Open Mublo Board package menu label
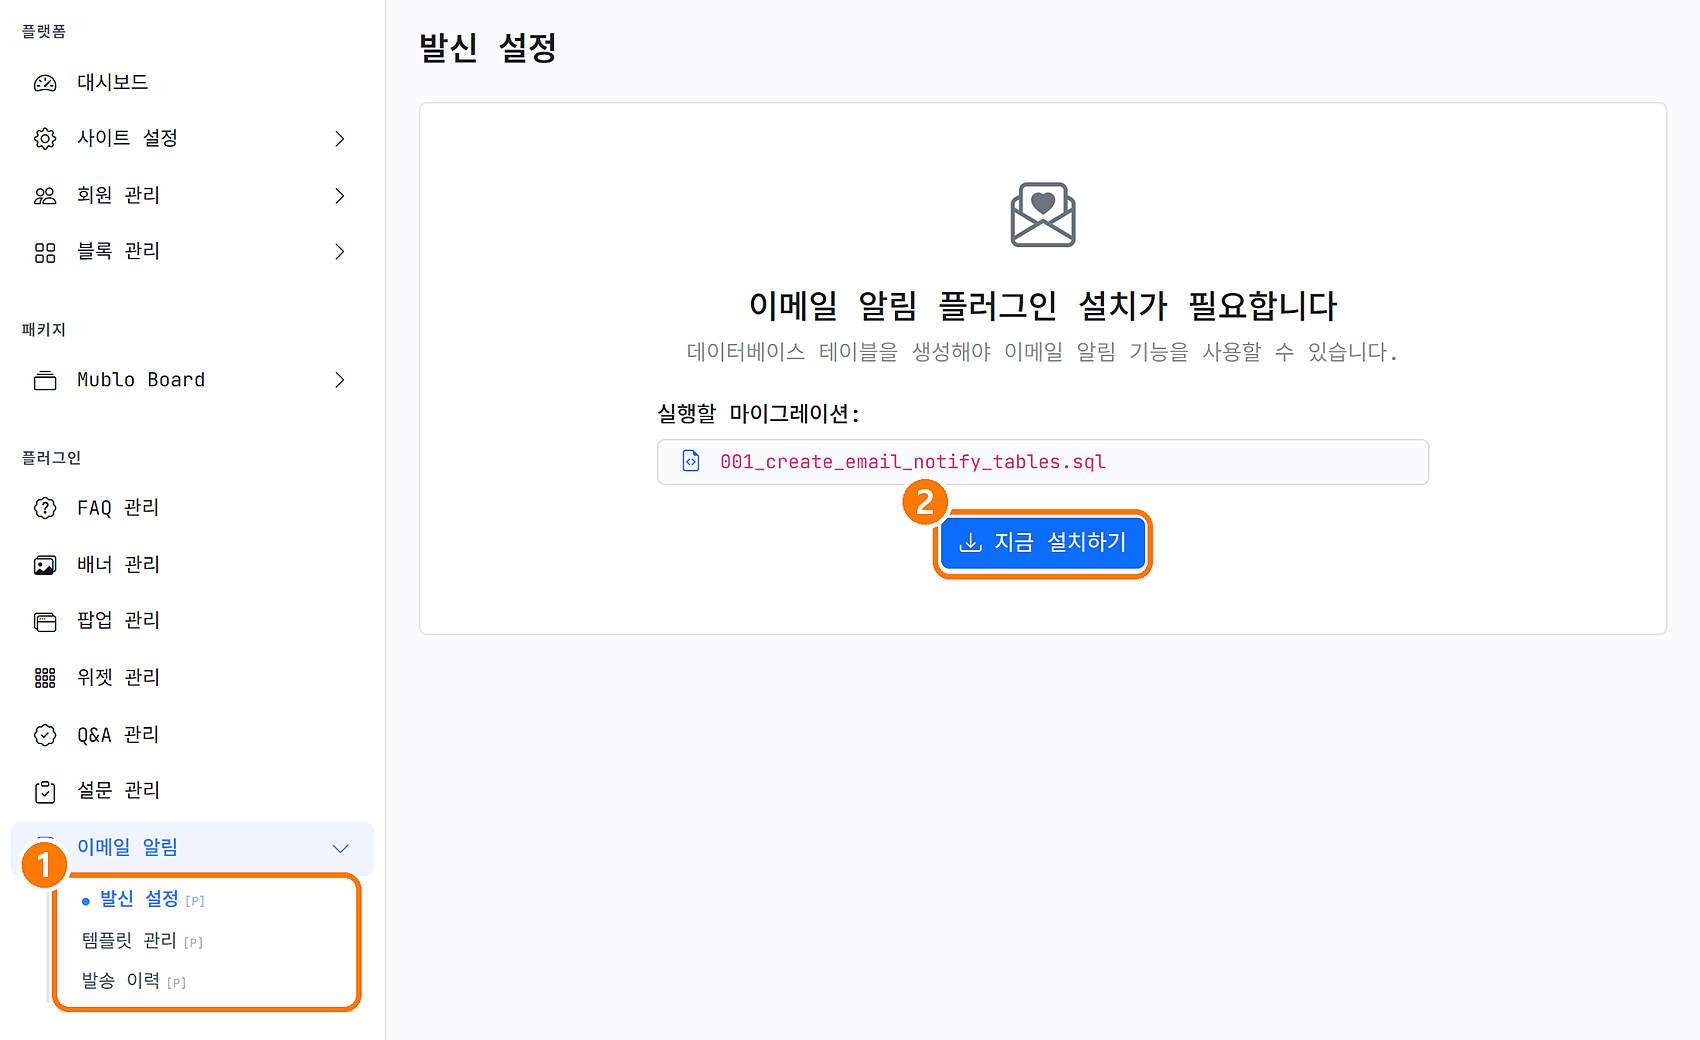This screenshot has width=1700, height=1040. pyautogui.click(x=141, y=380)
